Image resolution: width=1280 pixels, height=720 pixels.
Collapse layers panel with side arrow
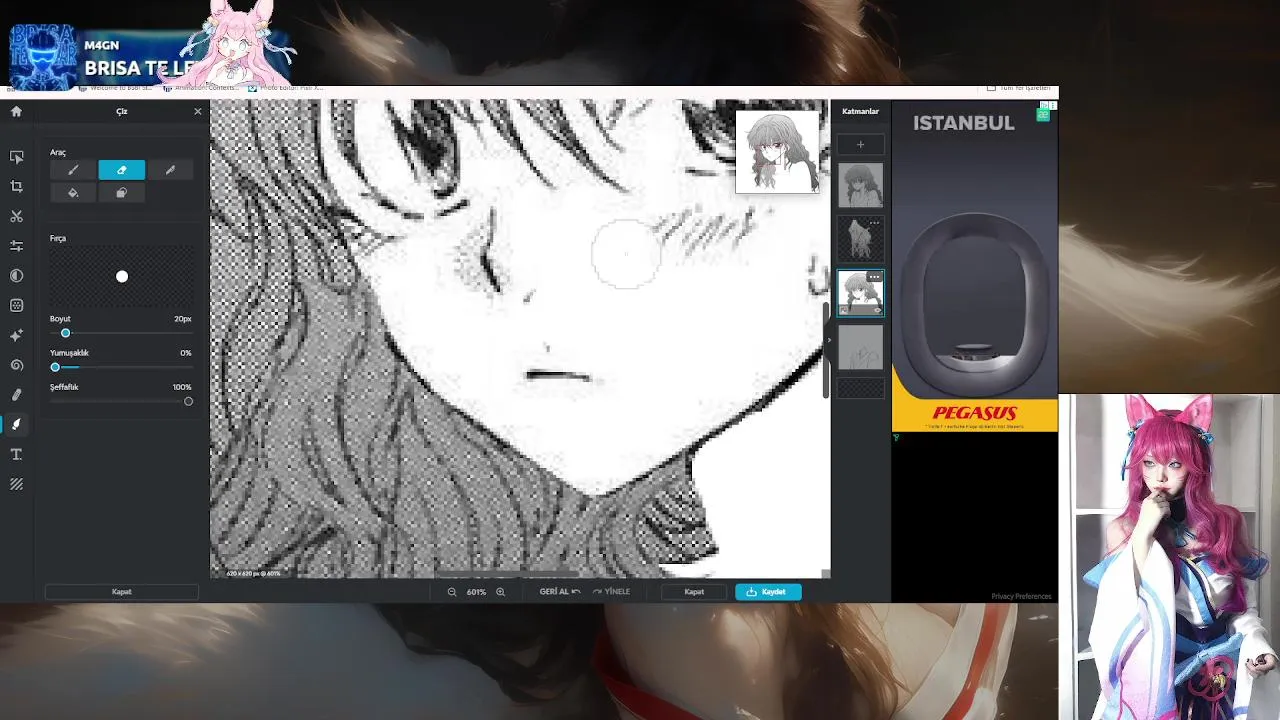click(x=829, y=340)
